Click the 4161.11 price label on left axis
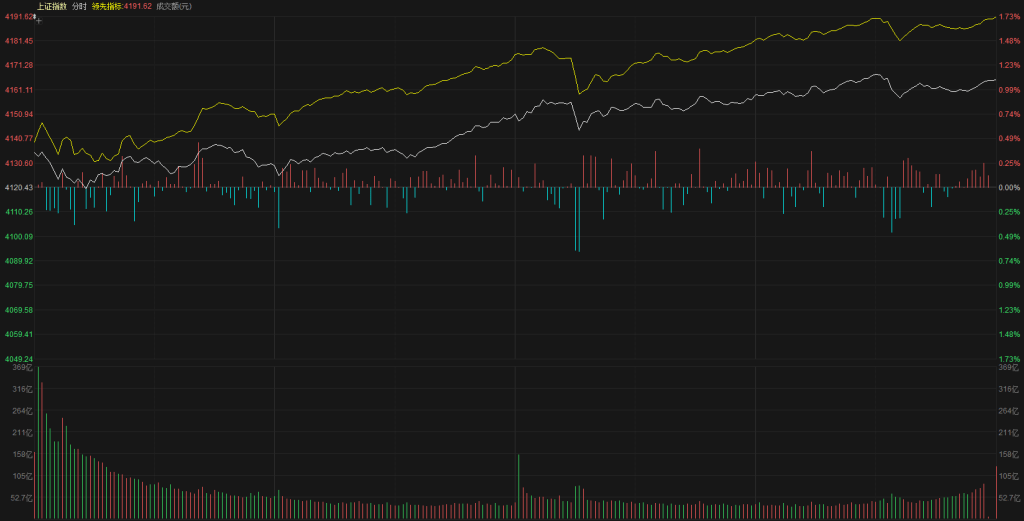The height and width of the screenshot is (521, 1024). 18,89
